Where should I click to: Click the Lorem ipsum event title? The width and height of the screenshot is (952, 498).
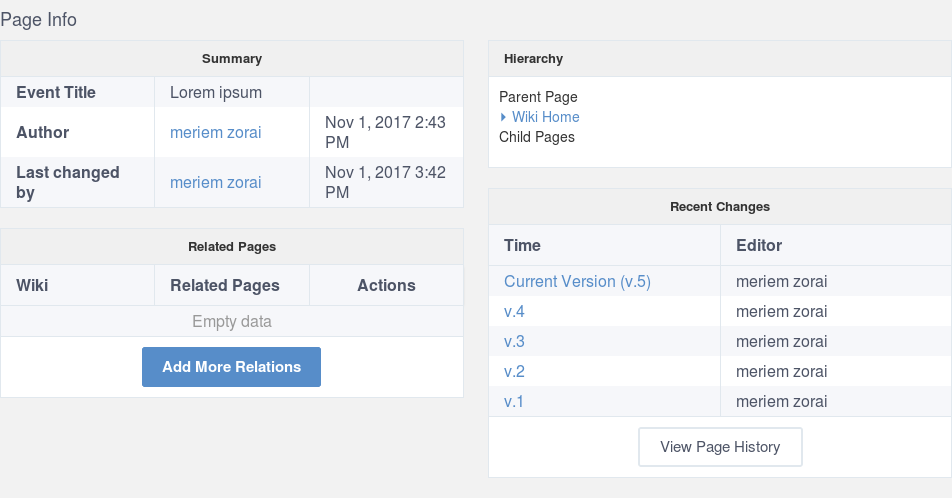216,92
